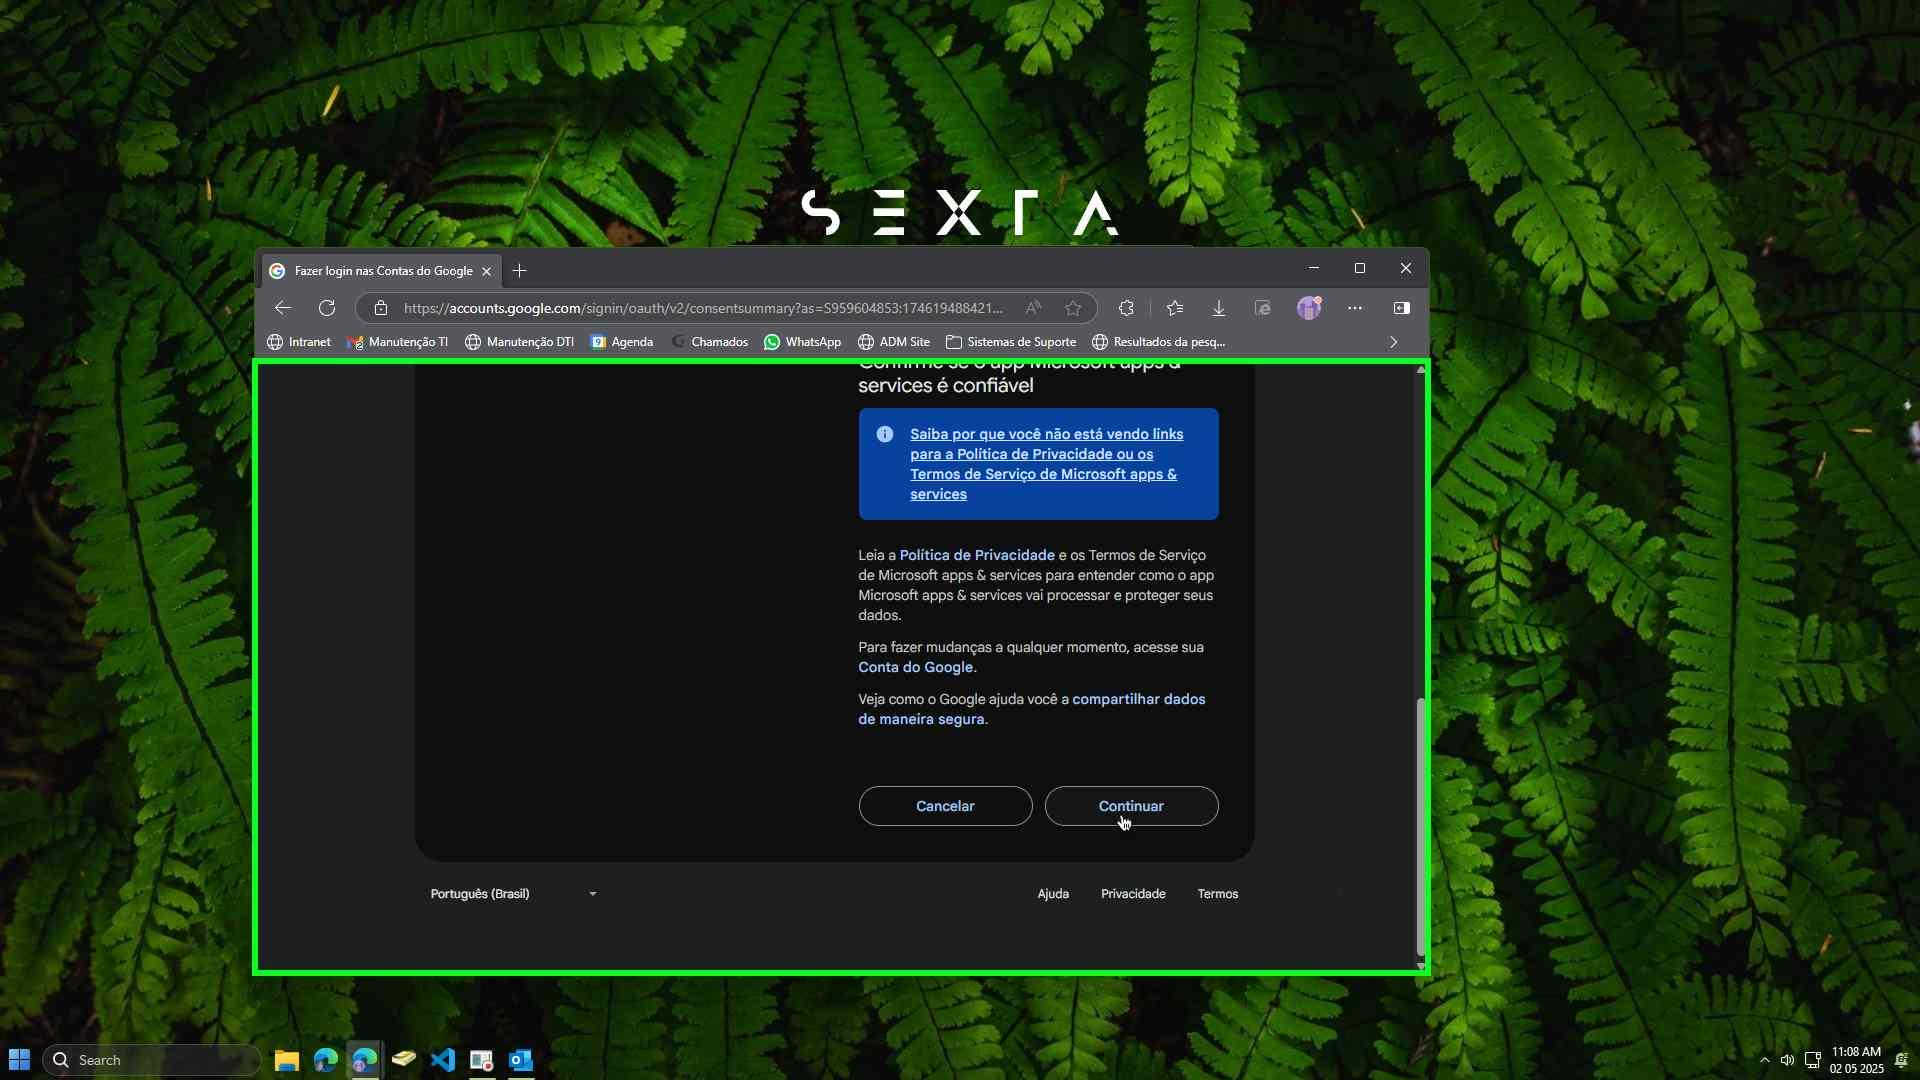Screen dimensions: 1920x1080
Task: Select the Fazer login nas Contas do Google tab
Action: [x=382, y=271]
